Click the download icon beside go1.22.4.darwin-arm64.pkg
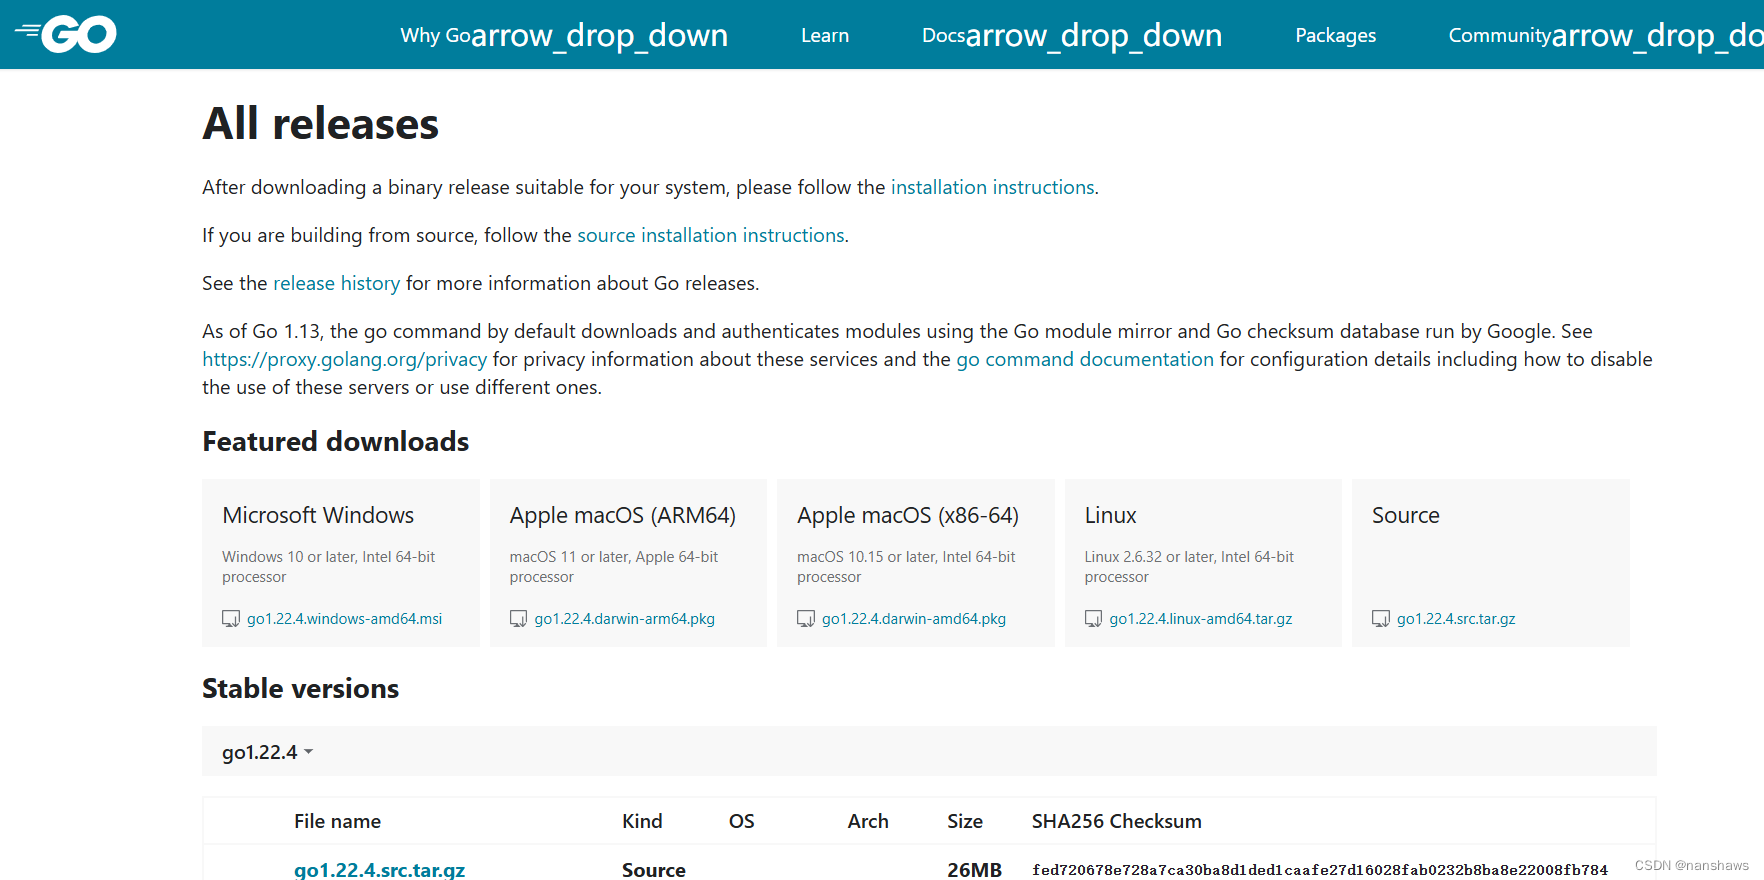The image size is (1764, 880). (518, 619)
